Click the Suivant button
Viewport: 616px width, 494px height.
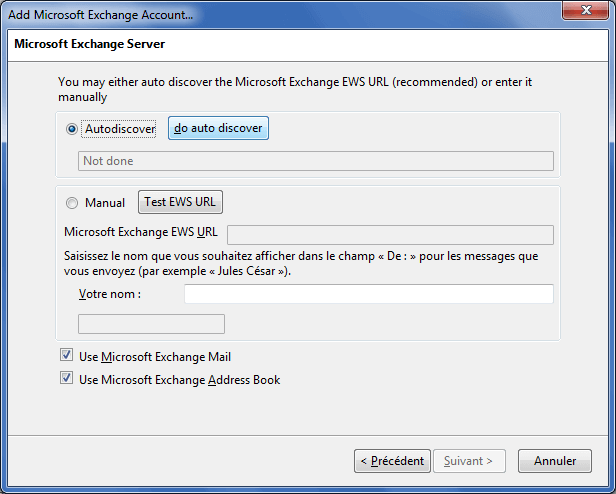click(x=469, y=461)
